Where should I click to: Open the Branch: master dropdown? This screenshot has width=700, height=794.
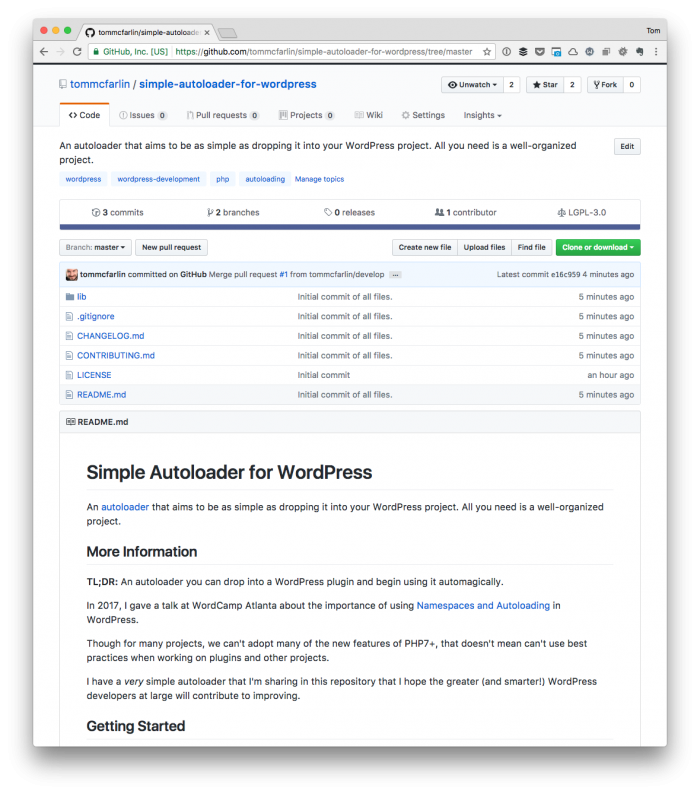tap(95, 248)
